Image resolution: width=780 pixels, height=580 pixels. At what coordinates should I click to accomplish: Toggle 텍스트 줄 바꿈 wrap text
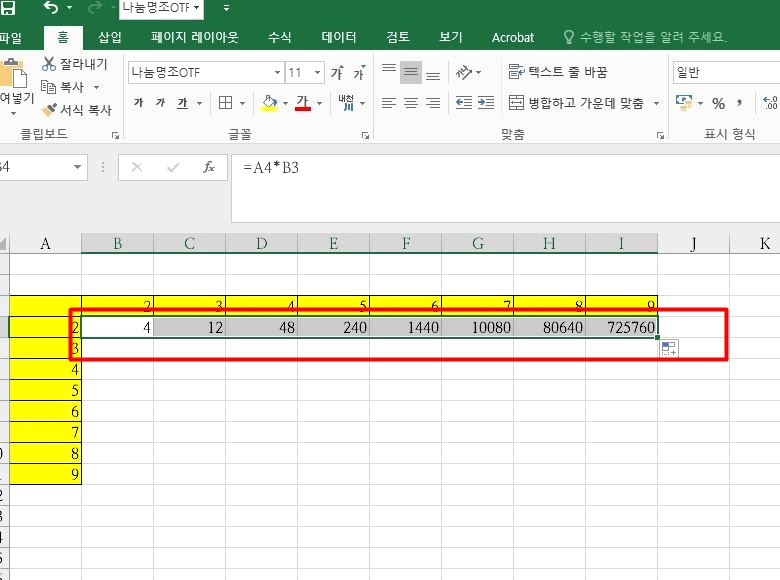pos(558,72)
